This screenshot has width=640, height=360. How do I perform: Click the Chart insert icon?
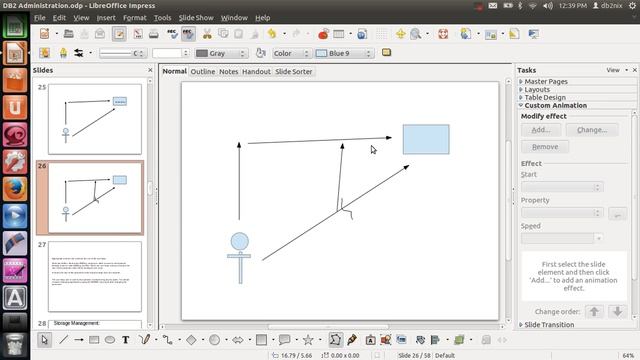tap(323, 34)
